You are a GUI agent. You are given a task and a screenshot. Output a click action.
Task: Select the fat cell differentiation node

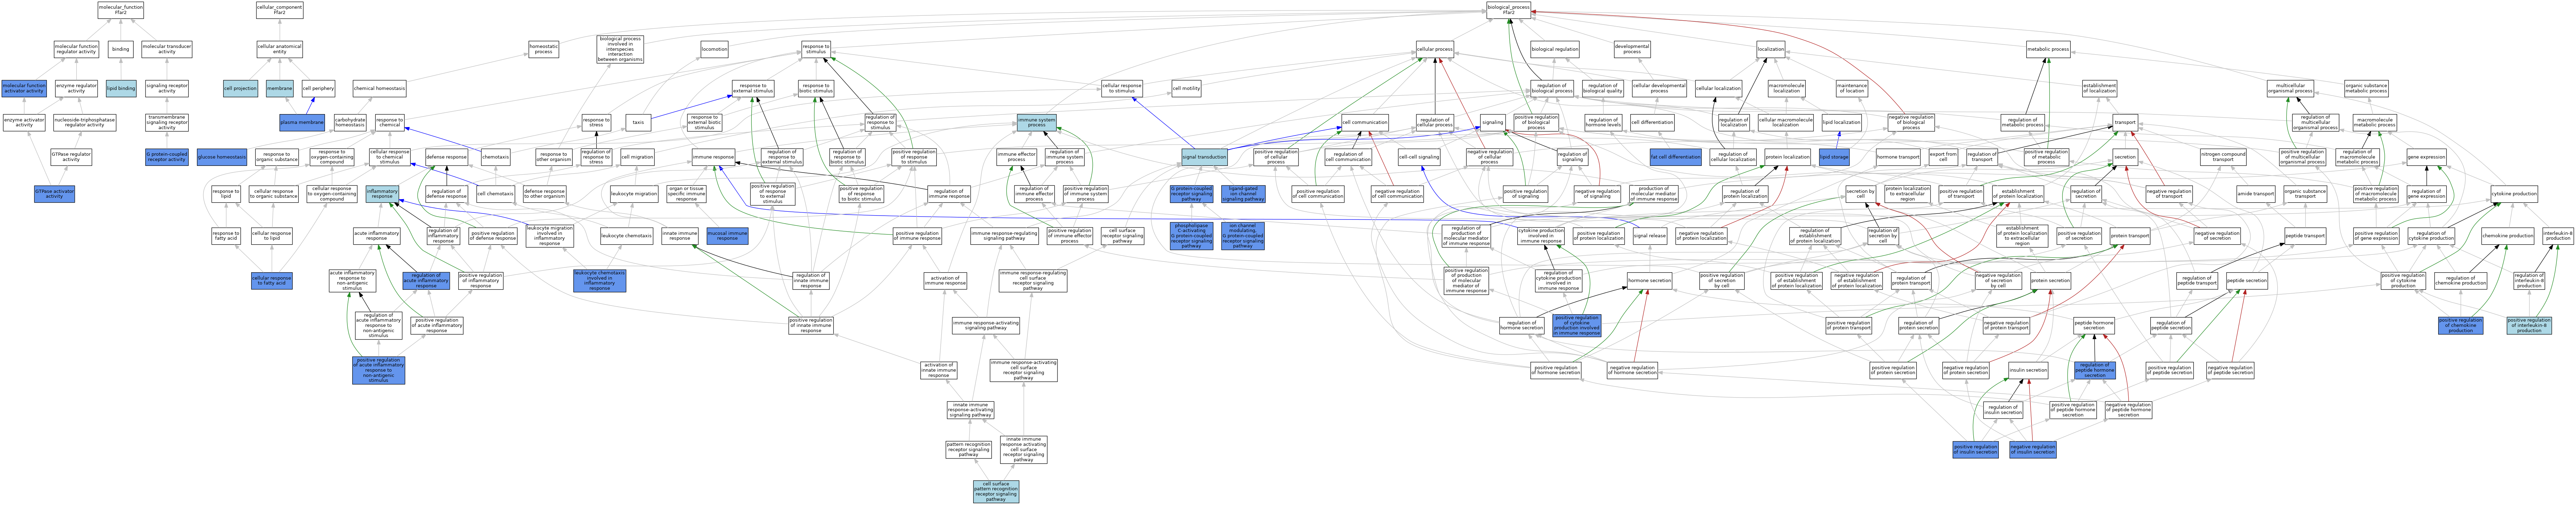[1675, 157]
